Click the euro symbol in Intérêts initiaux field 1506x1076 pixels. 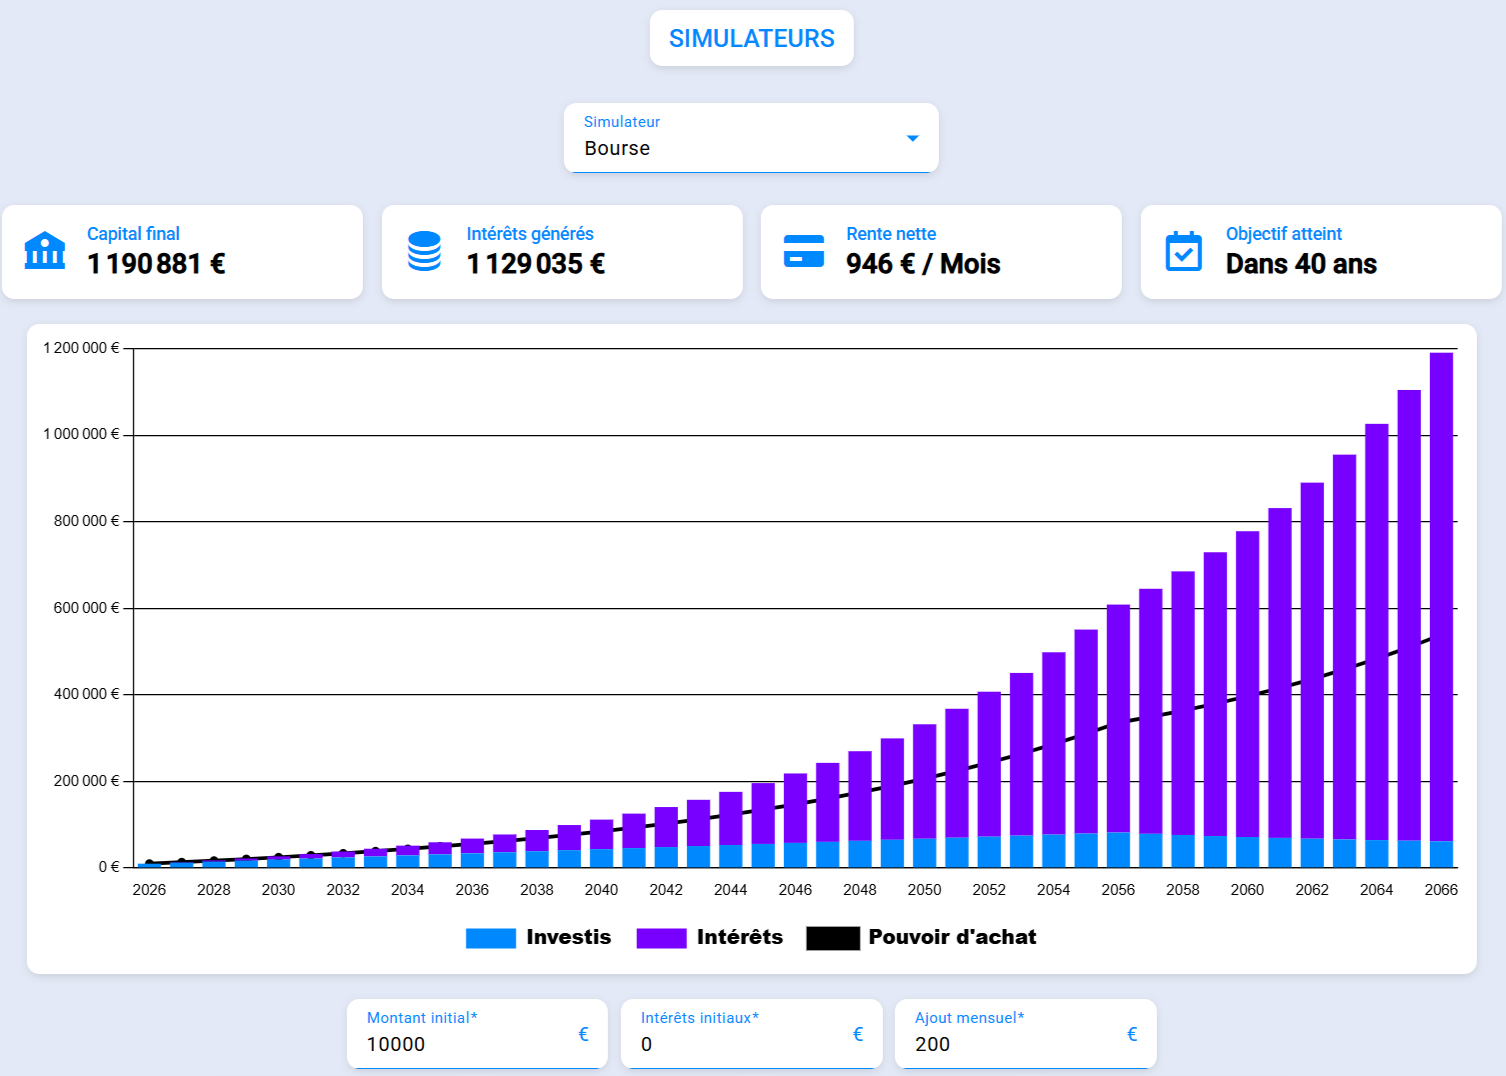pos(858,1034)
